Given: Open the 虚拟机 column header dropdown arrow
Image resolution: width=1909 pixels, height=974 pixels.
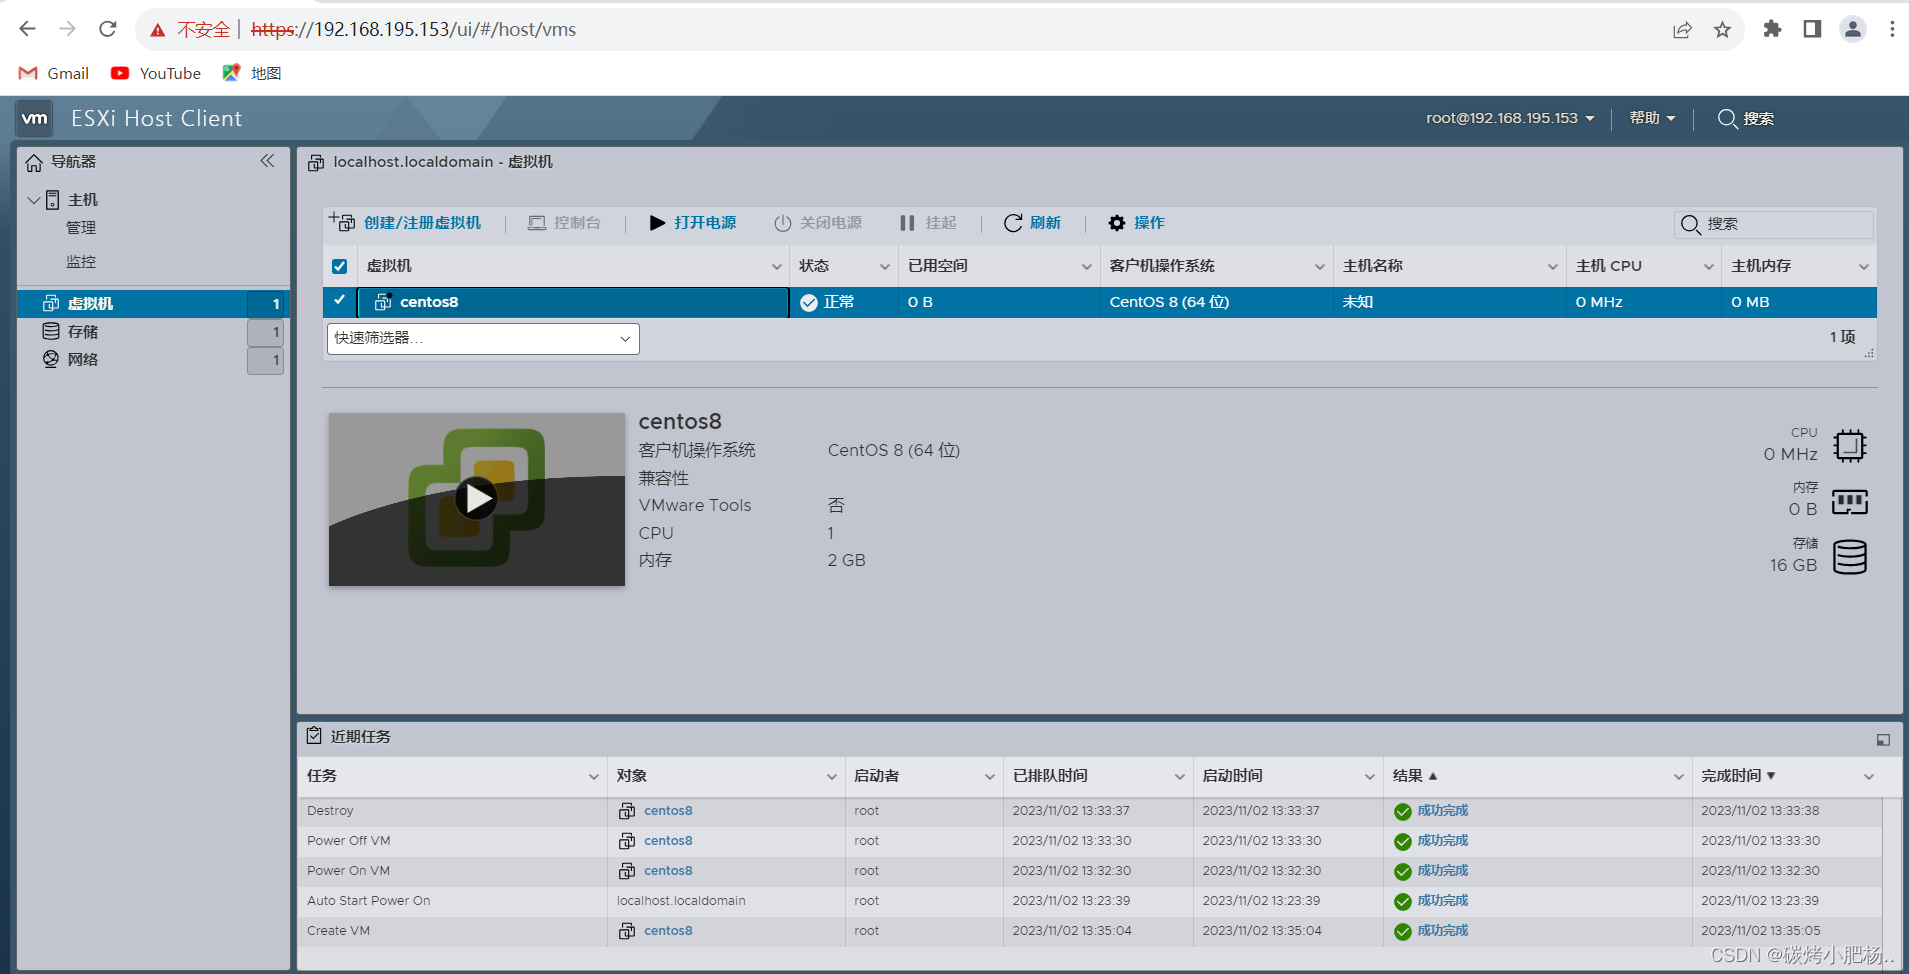Looking at the screenshot, I should click(x=776, y=267).
